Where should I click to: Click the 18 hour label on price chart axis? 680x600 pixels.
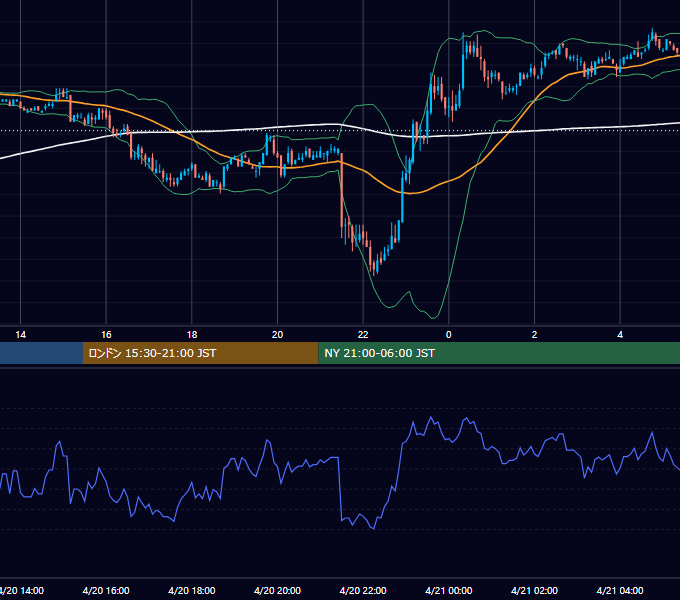[x=192, y=335]
